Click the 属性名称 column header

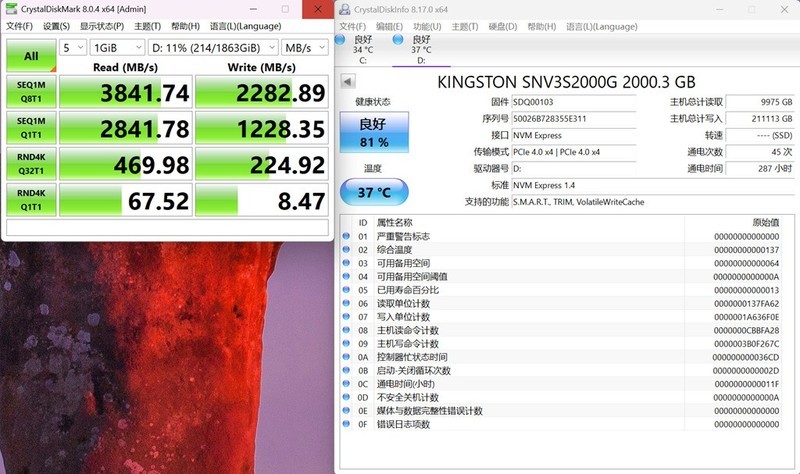[x=394, y=222]
